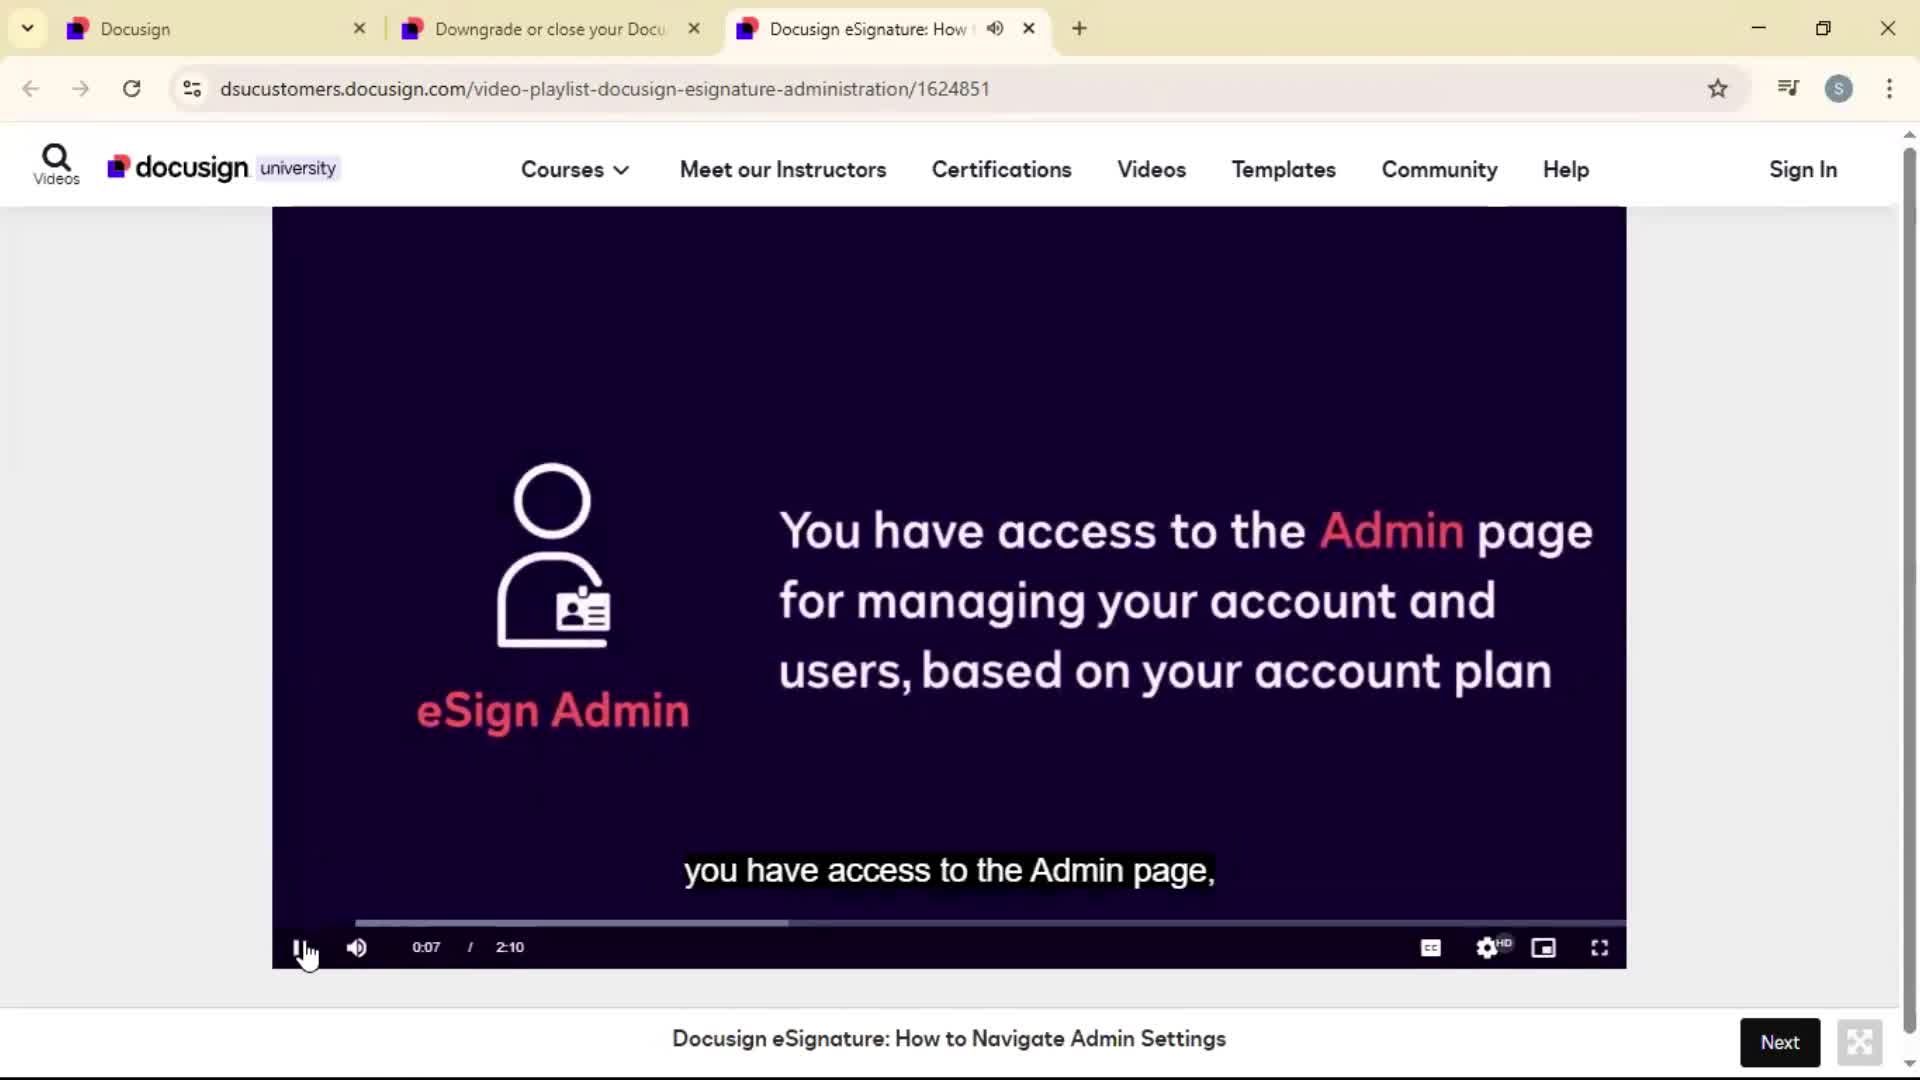Close the first Docusign tab
1920x1080 pixels.
pyautogui.click(x=359, y=29)
